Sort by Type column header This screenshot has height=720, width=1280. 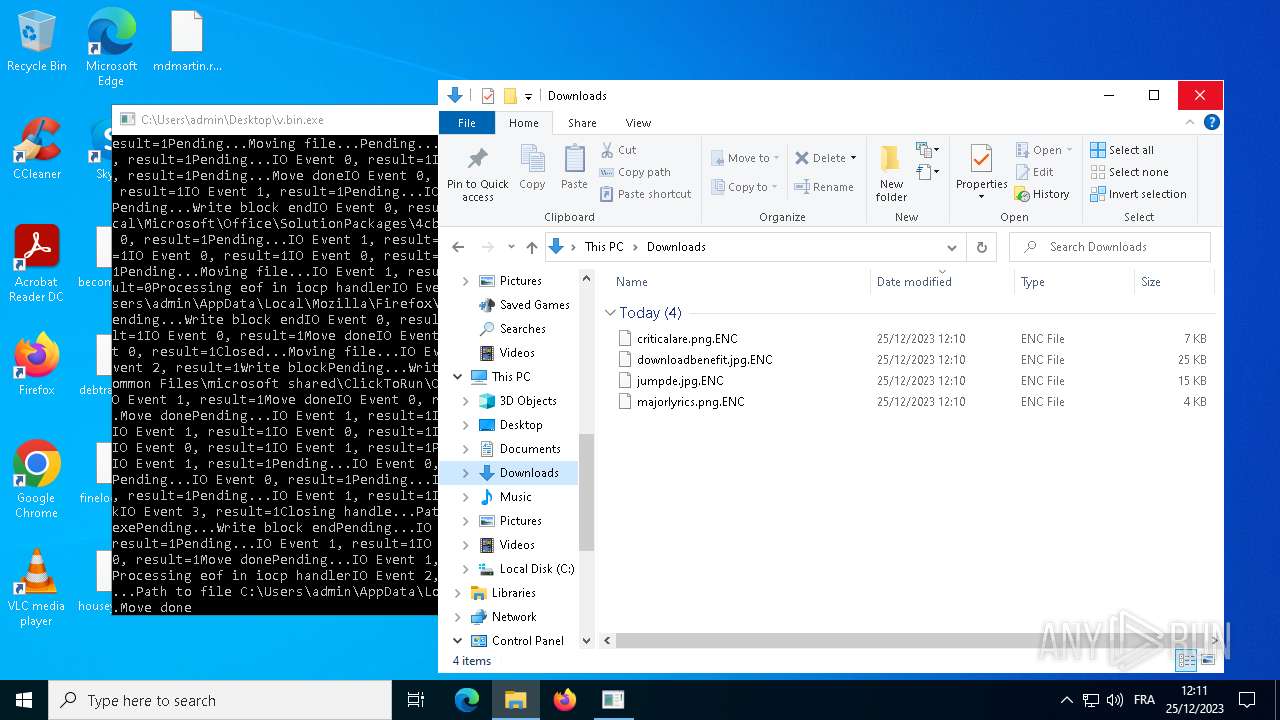point(1074,282)
